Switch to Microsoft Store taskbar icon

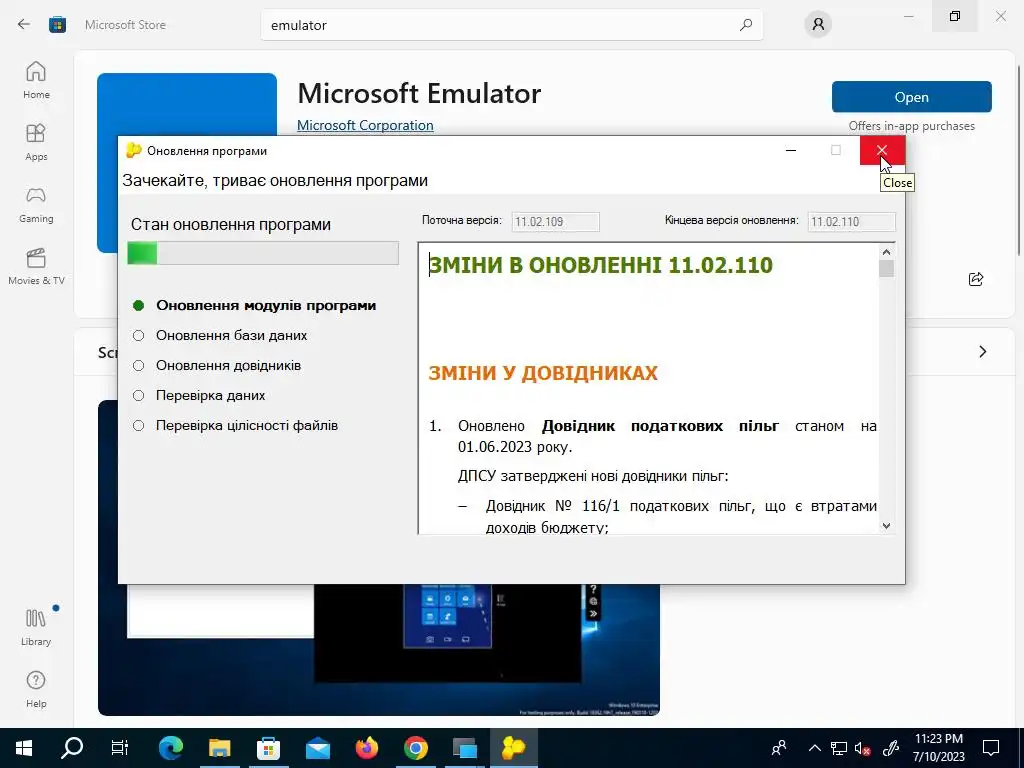[x=268, y=748]
